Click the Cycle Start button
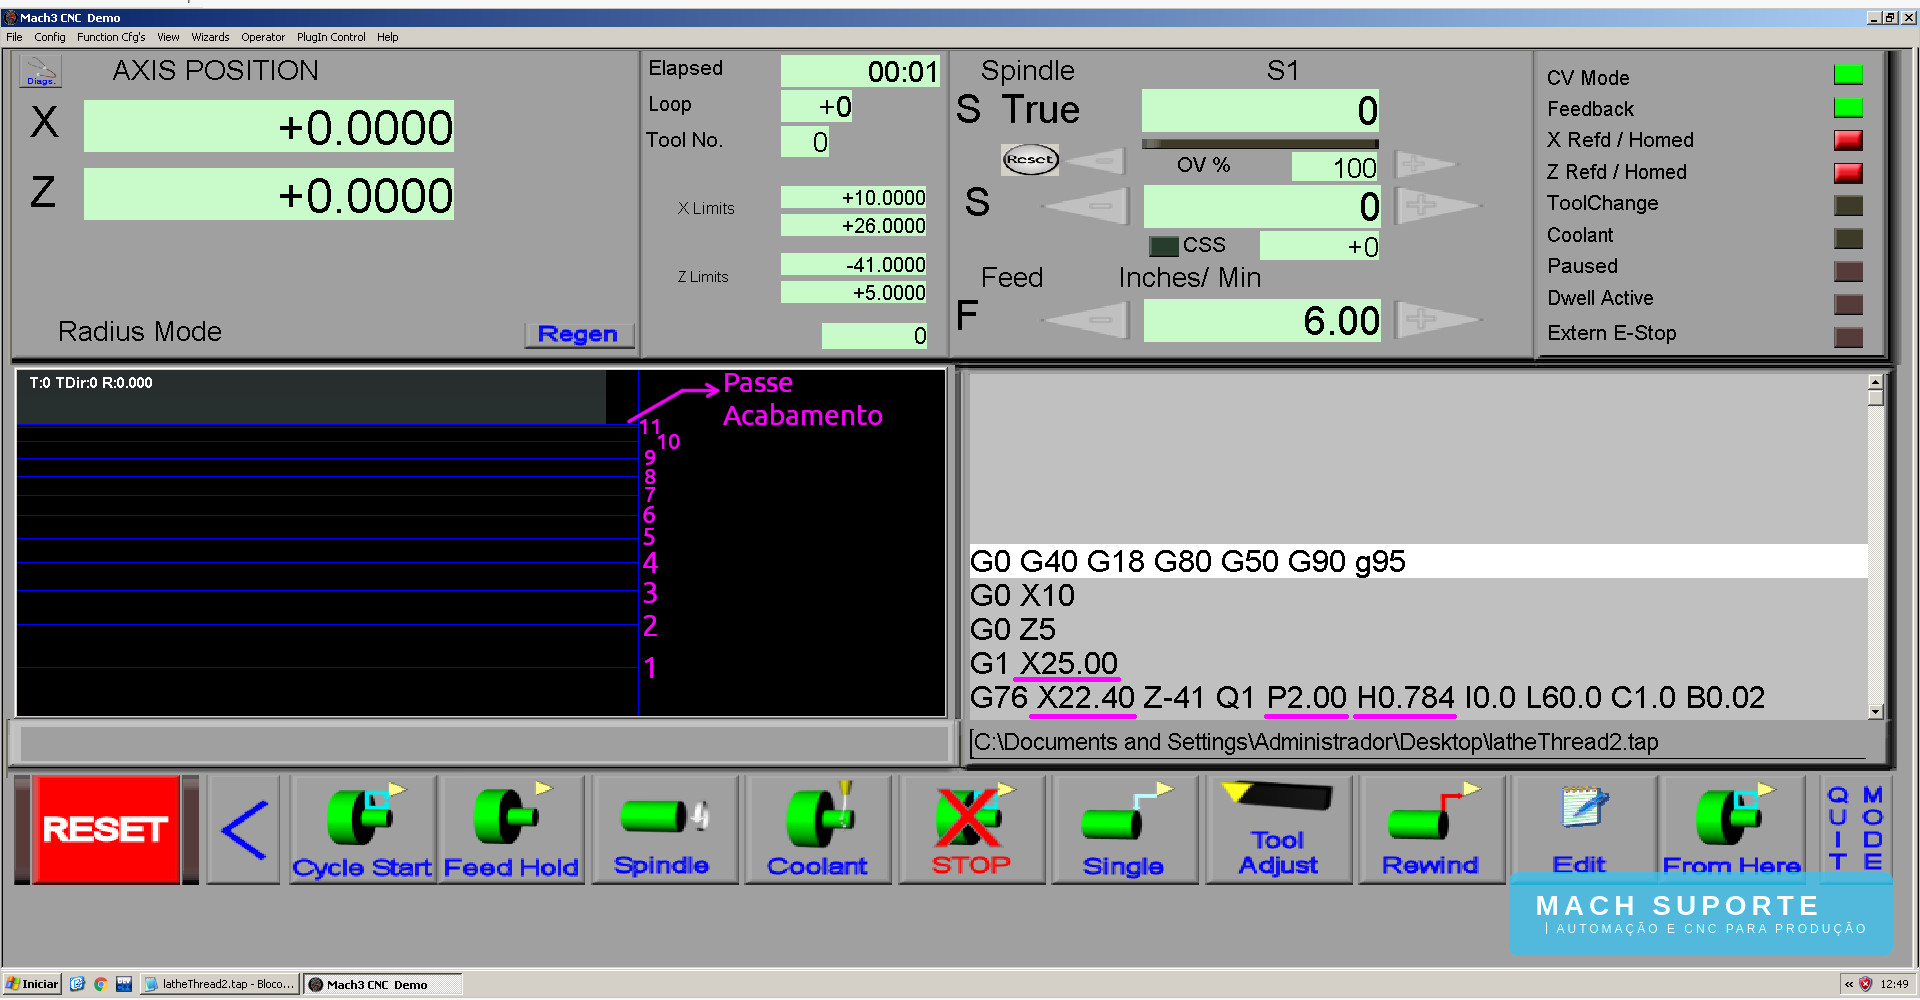 (362, 830)
